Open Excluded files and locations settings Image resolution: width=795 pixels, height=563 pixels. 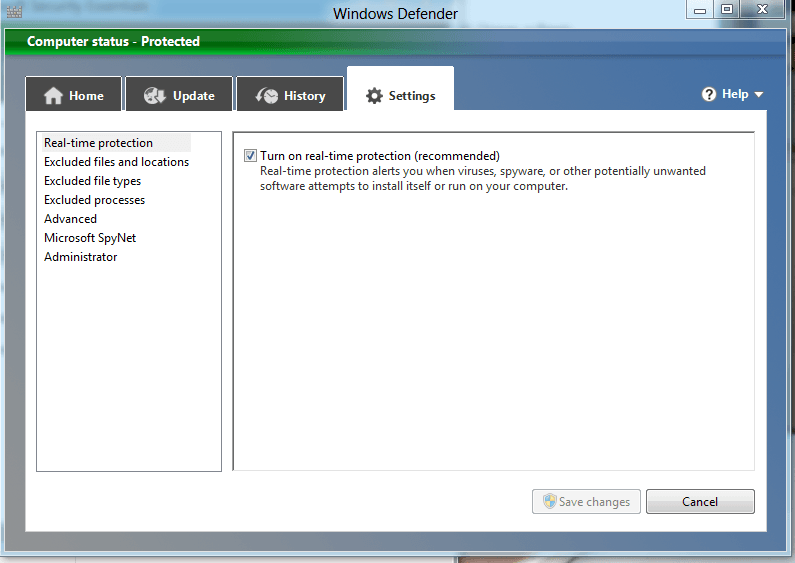[116, 162]
